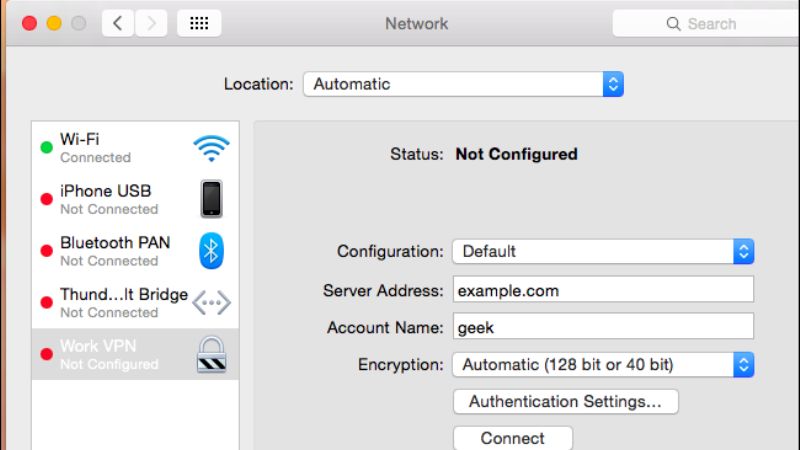Viewport: 800px width, 450px height.
Task: Click the Not Configured status text
Action: coord(516,154)
